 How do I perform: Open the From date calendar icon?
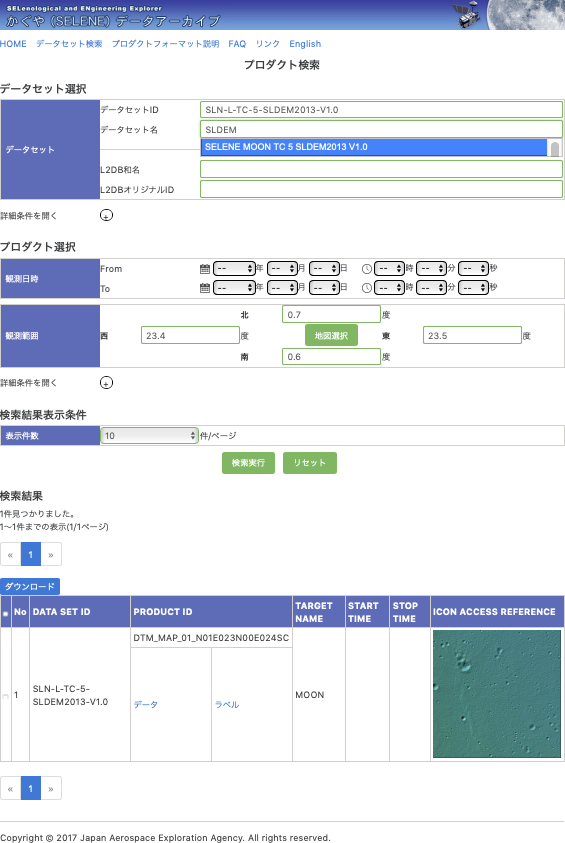point(205,268)
